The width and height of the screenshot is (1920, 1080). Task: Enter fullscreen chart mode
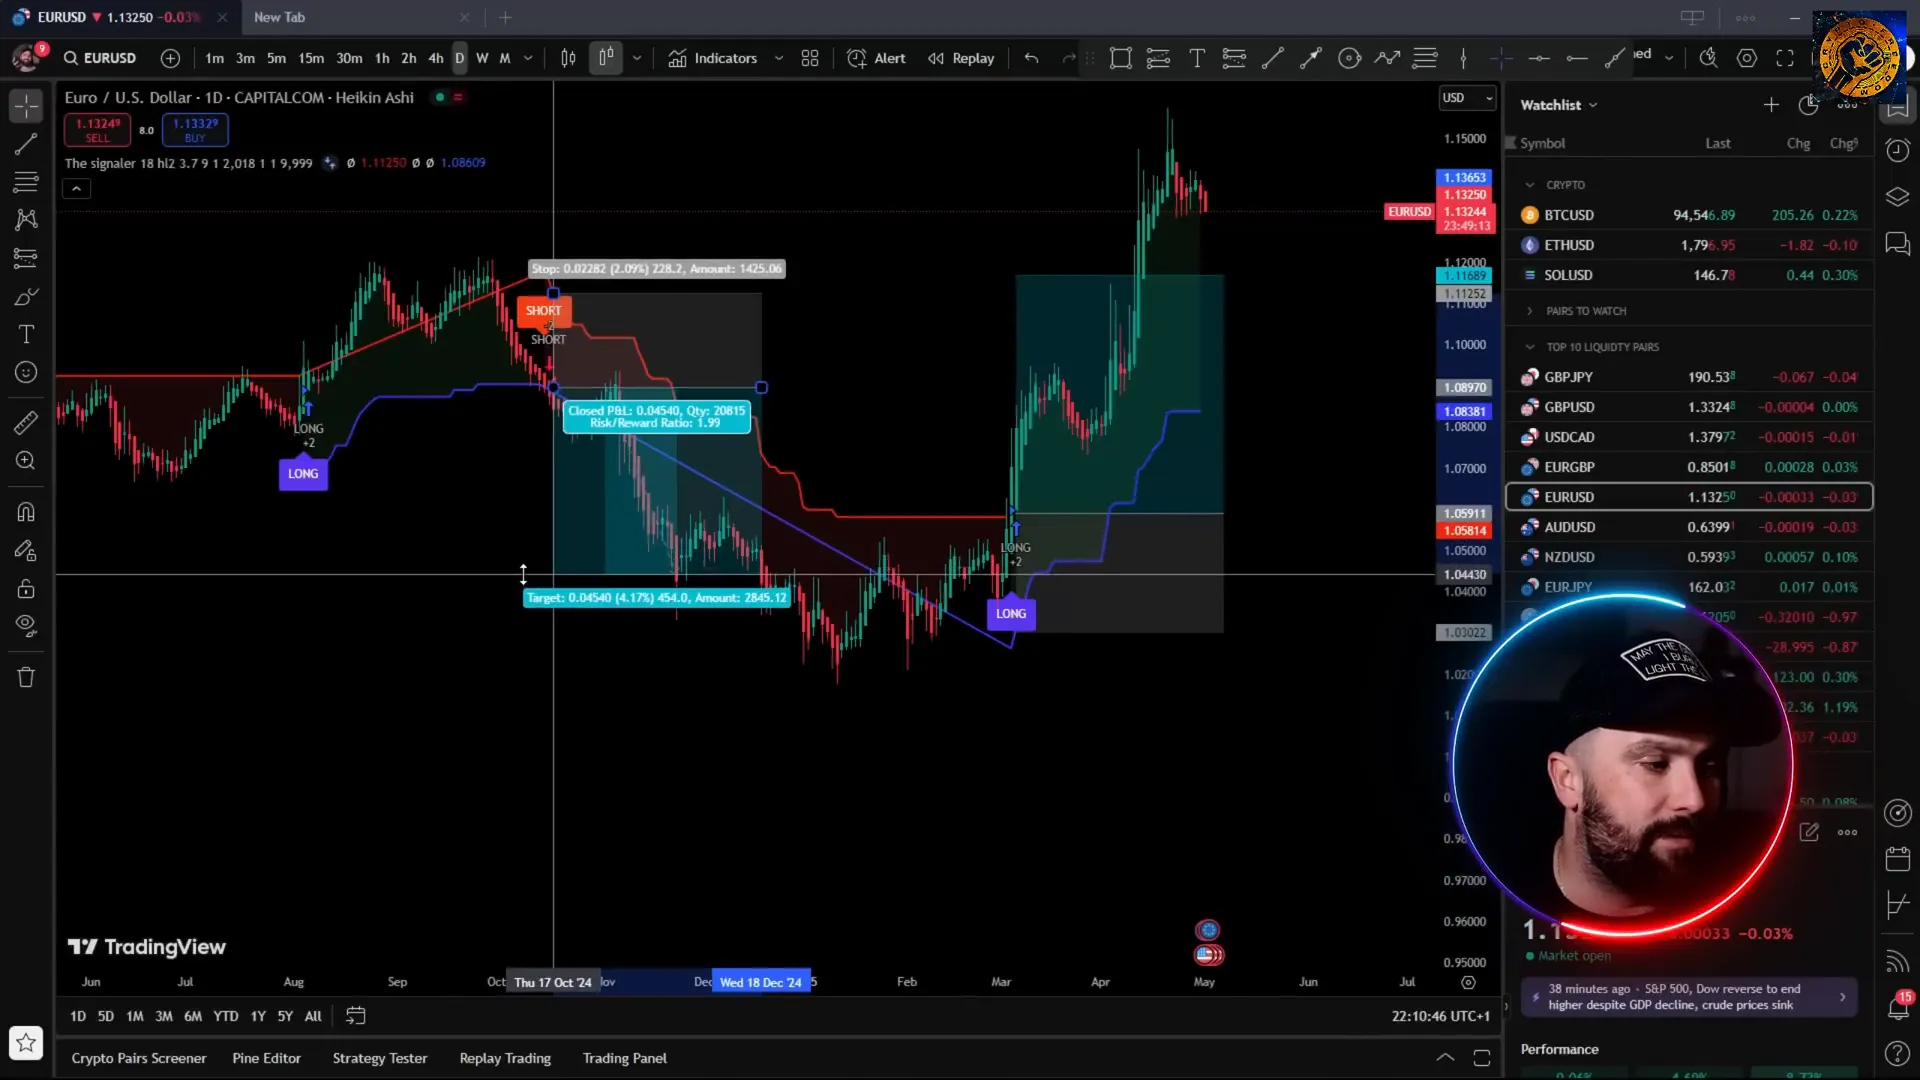click(x=1785, y=58)
